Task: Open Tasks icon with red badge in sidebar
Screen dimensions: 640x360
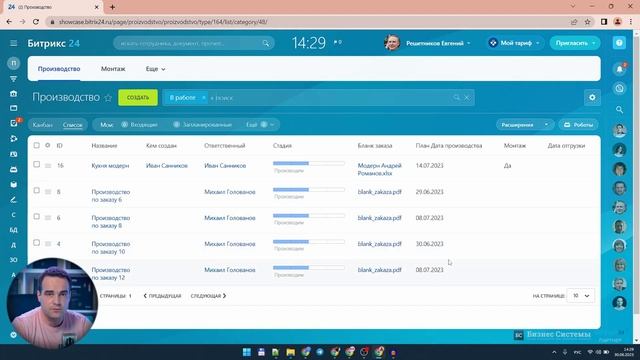Action: click(x=13, y=123)
